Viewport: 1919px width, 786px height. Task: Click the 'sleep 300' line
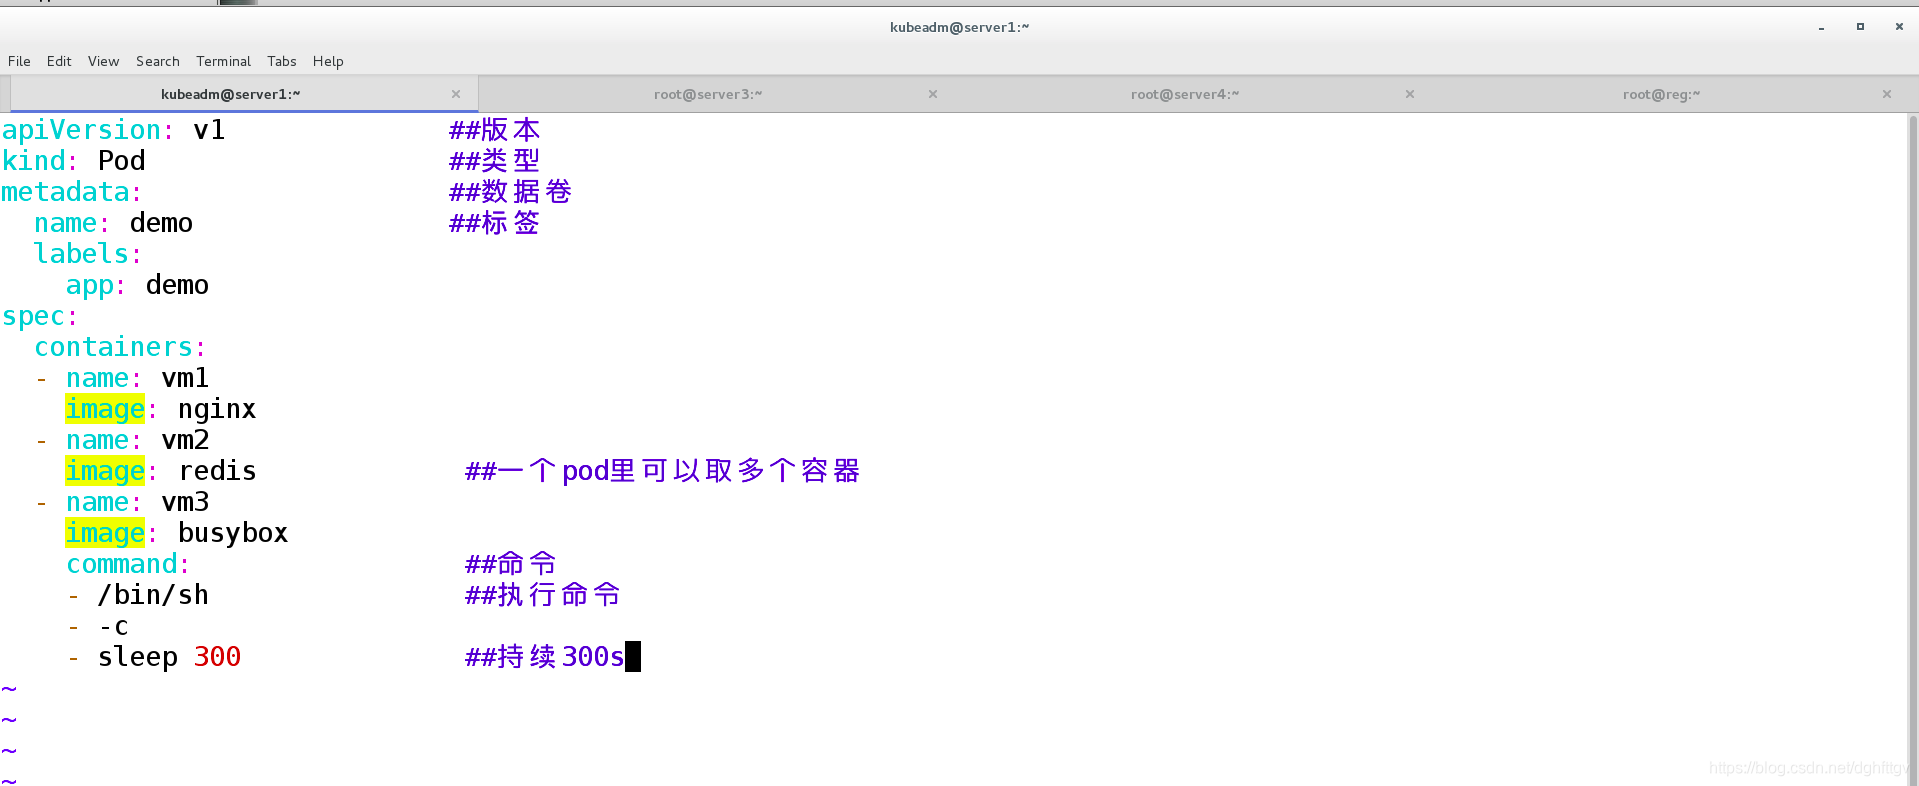click(169, 657)
